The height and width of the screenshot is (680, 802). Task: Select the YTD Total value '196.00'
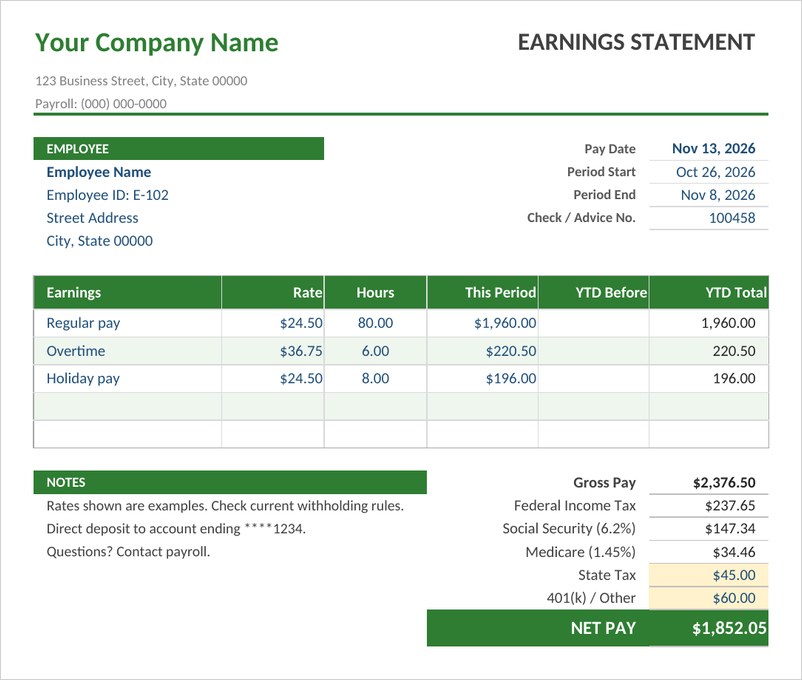[734, 379]
